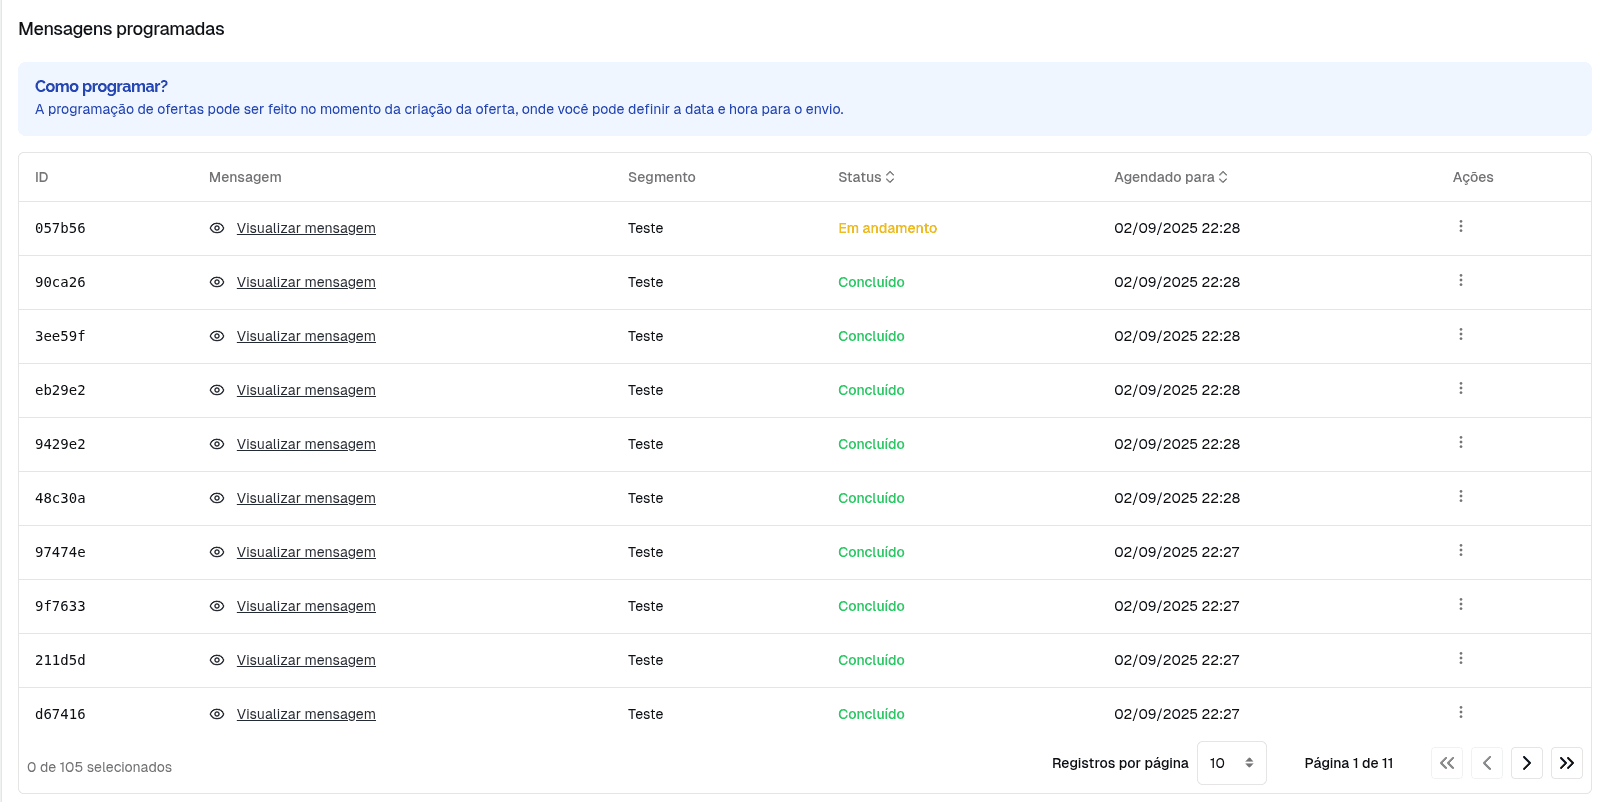
Task: Click eye icon in row eb29e2
Action: (x=216, y=390)
